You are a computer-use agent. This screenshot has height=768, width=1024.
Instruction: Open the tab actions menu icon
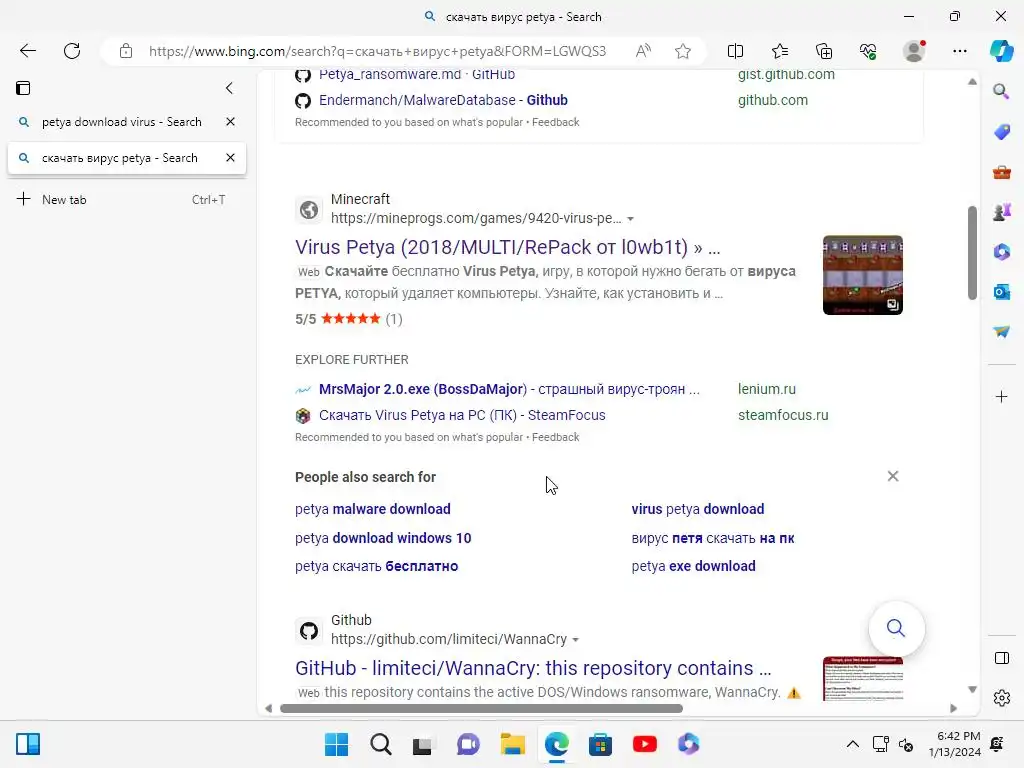pos(23,88)
